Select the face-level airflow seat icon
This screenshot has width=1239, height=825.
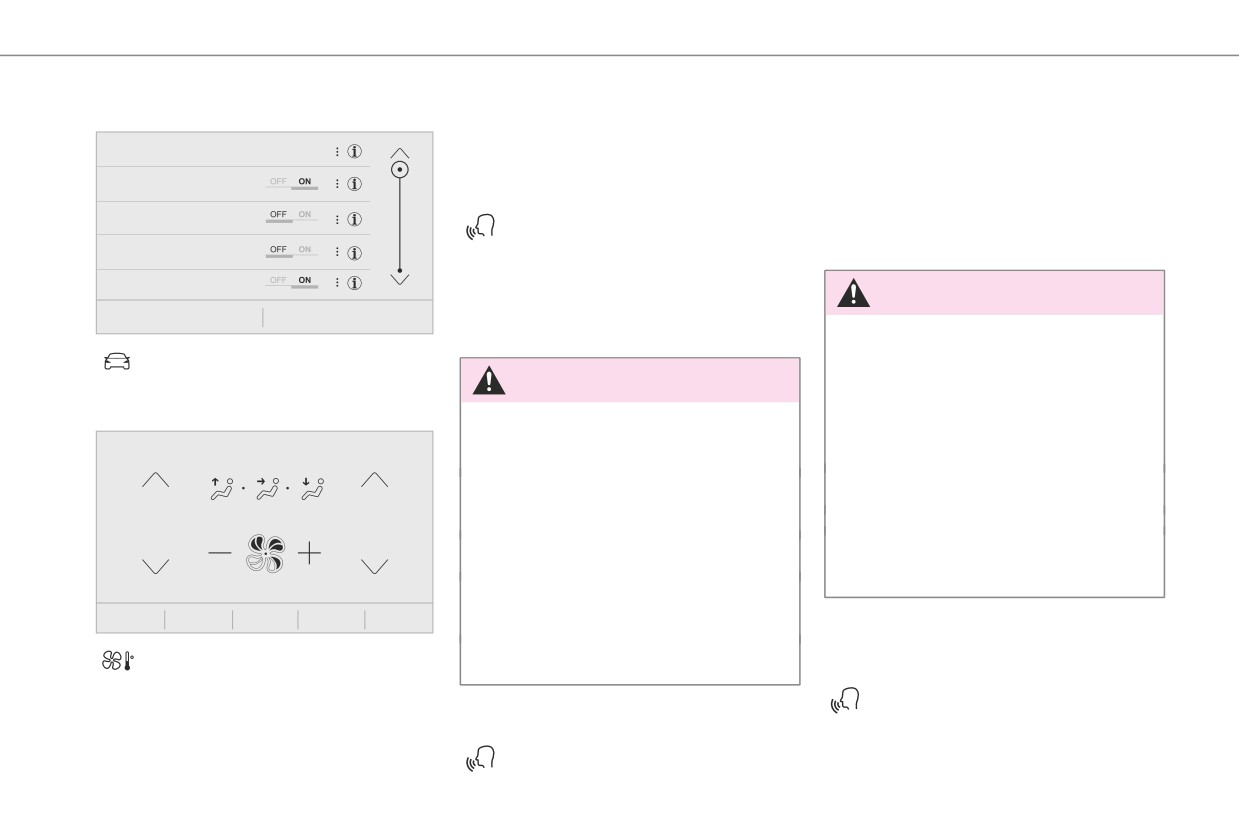[266, 487]
